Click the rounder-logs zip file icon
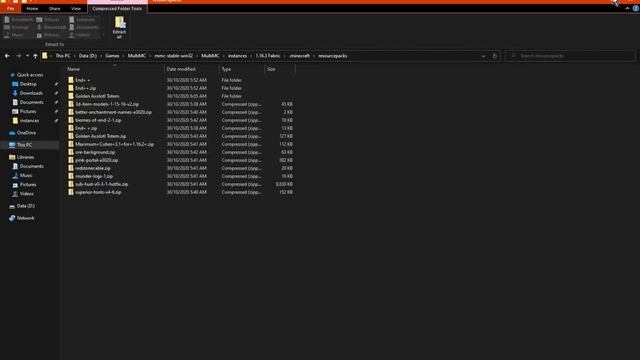The width and height of the screenshot is (640, 360). coord(71,176)
